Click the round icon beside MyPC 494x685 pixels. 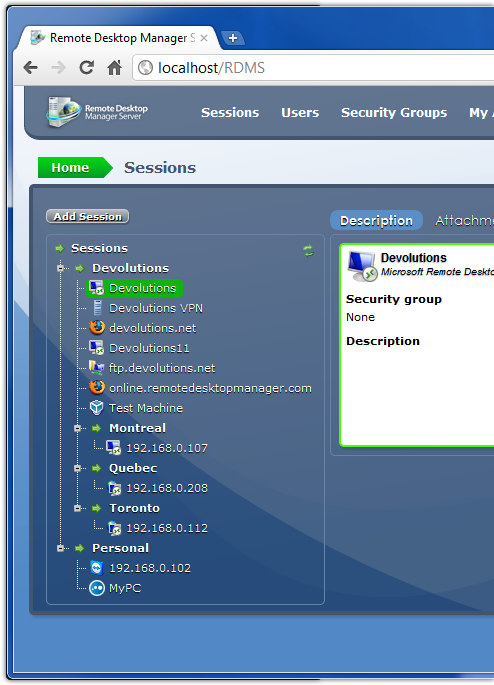pos(97,588)
